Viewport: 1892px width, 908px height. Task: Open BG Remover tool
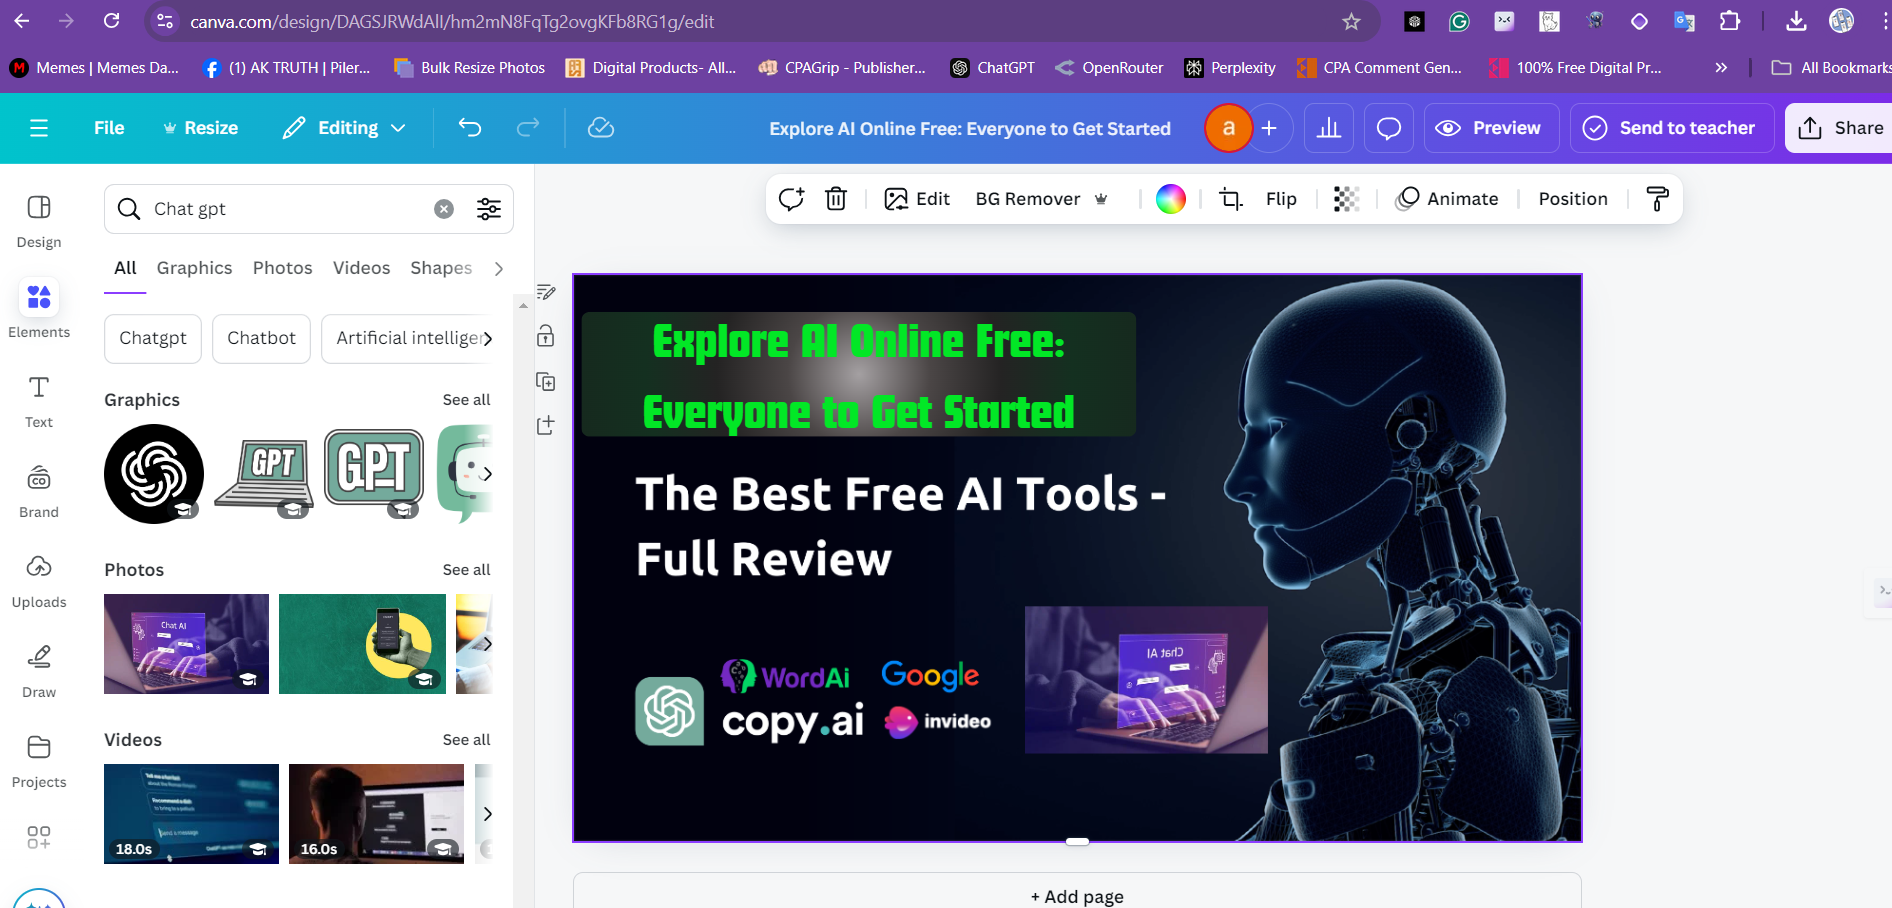pos(1041,199)
